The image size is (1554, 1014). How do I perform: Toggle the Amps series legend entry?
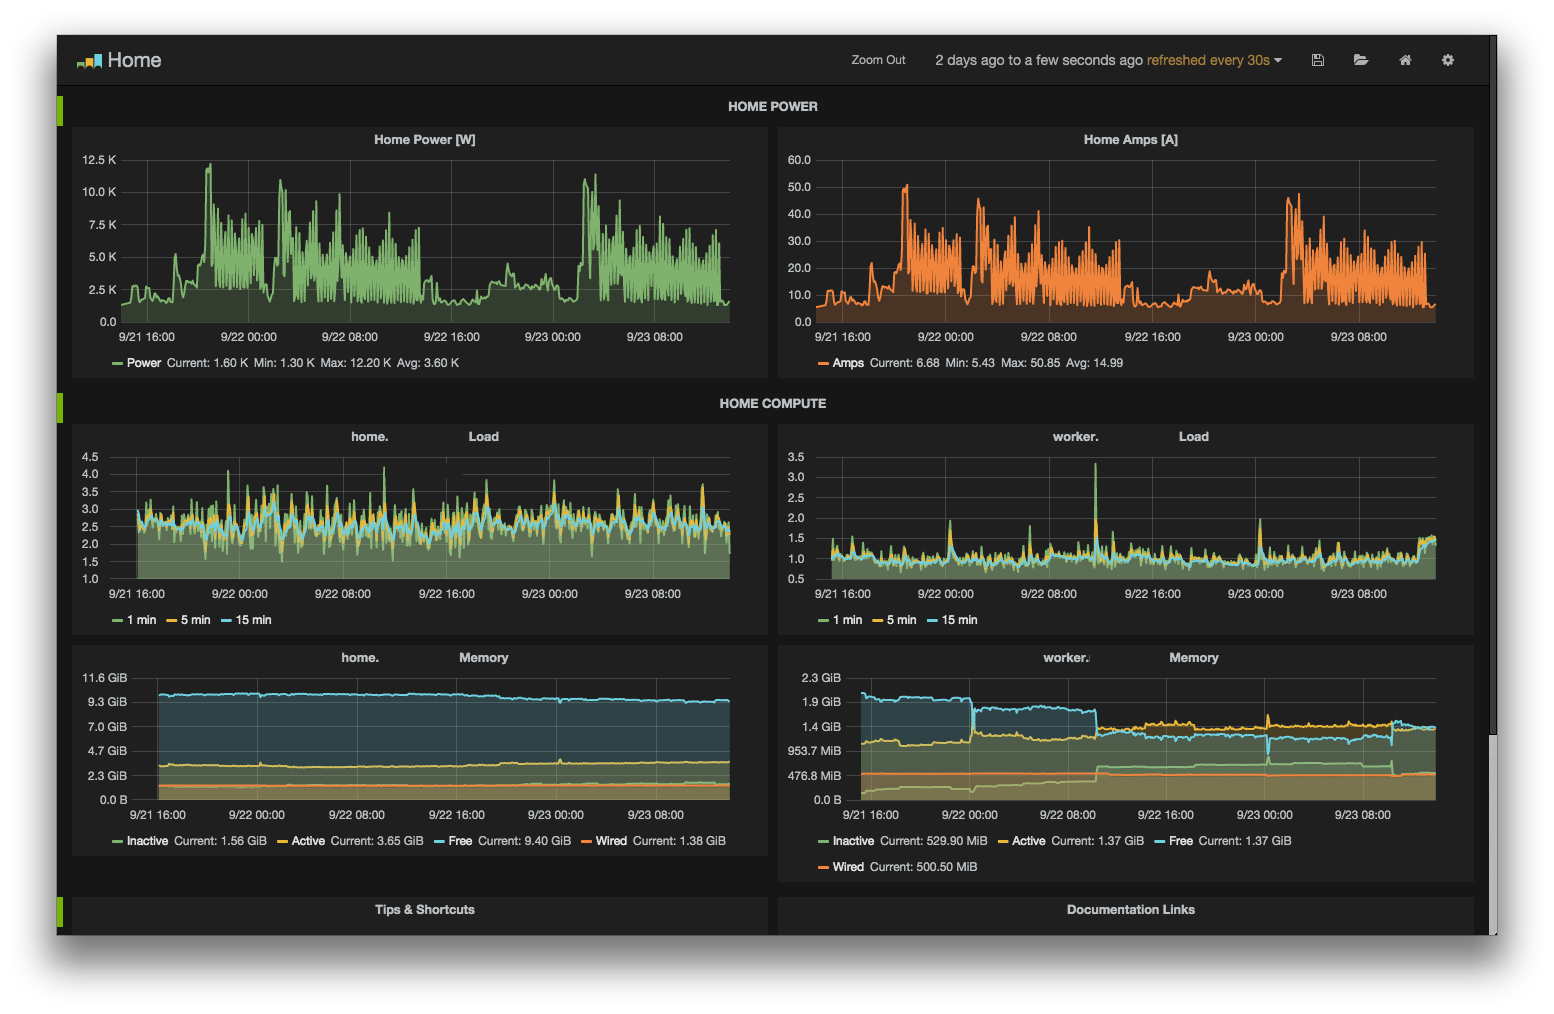[x=848, y=363]
